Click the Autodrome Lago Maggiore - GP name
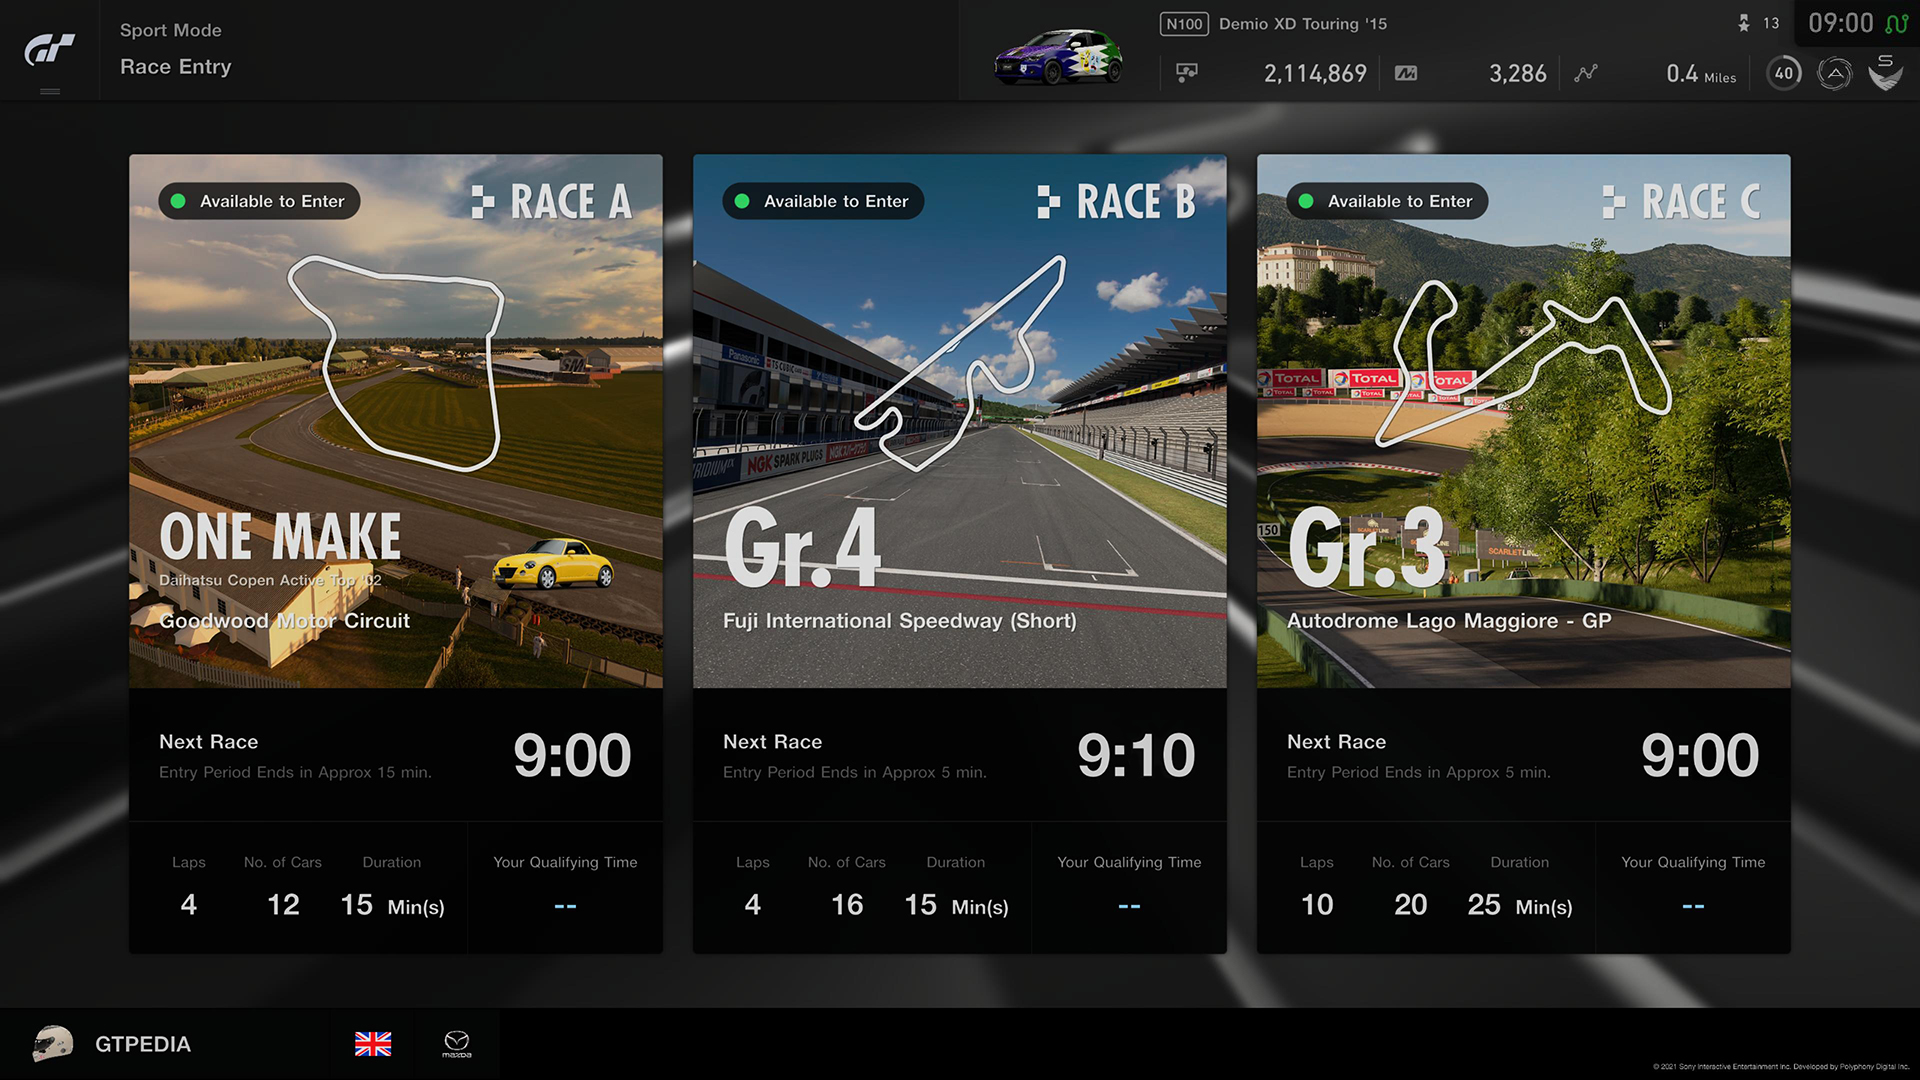Screen dimensions: 1920x1080 (x=1449, y=621)
